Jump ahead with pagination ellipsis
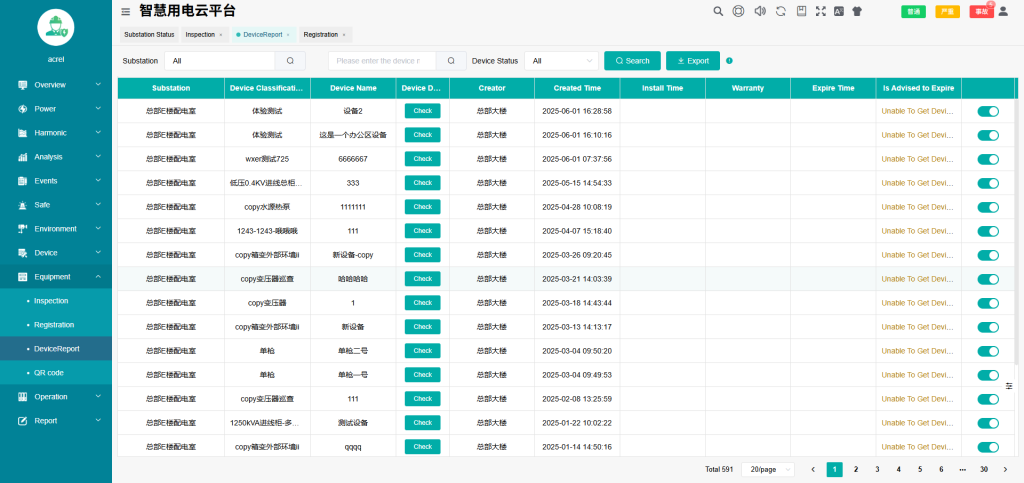1024x483 pixels. [x=963, y=469]
